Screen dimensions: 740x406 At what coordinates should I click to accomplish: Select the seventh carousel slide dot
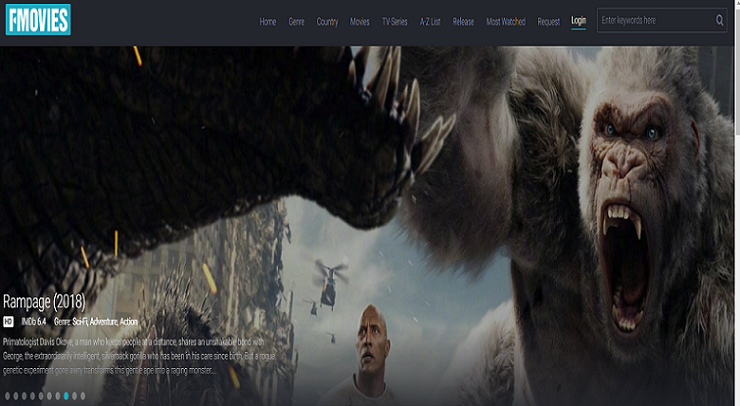[58, 396]
